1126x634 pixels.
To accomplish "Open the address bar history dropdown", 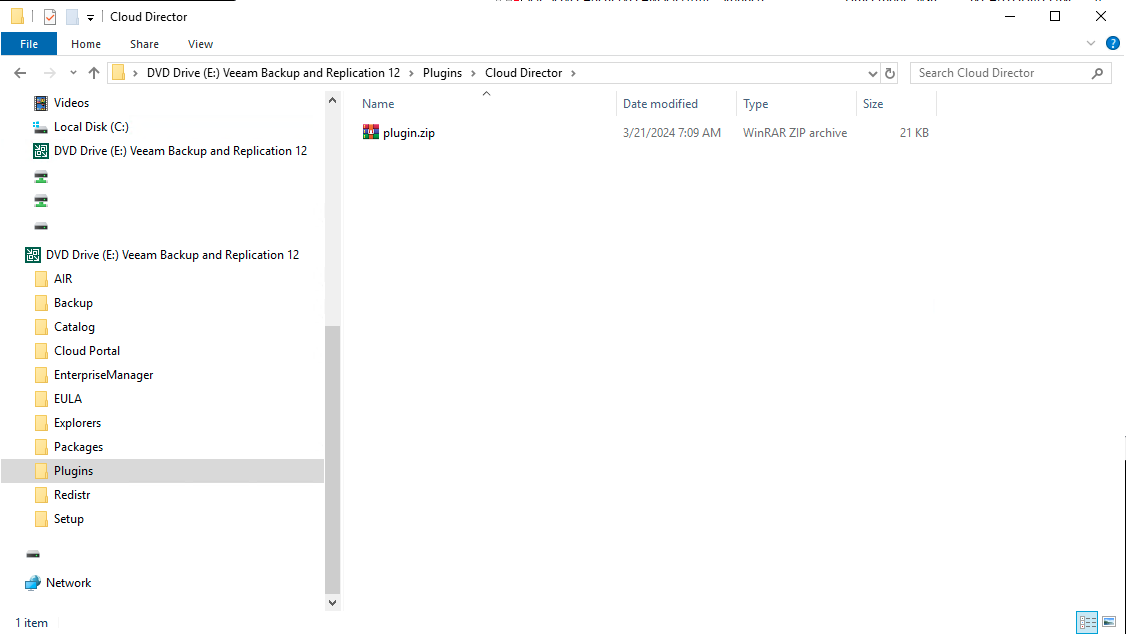I will pyautogui.click(x=873, y=73).
